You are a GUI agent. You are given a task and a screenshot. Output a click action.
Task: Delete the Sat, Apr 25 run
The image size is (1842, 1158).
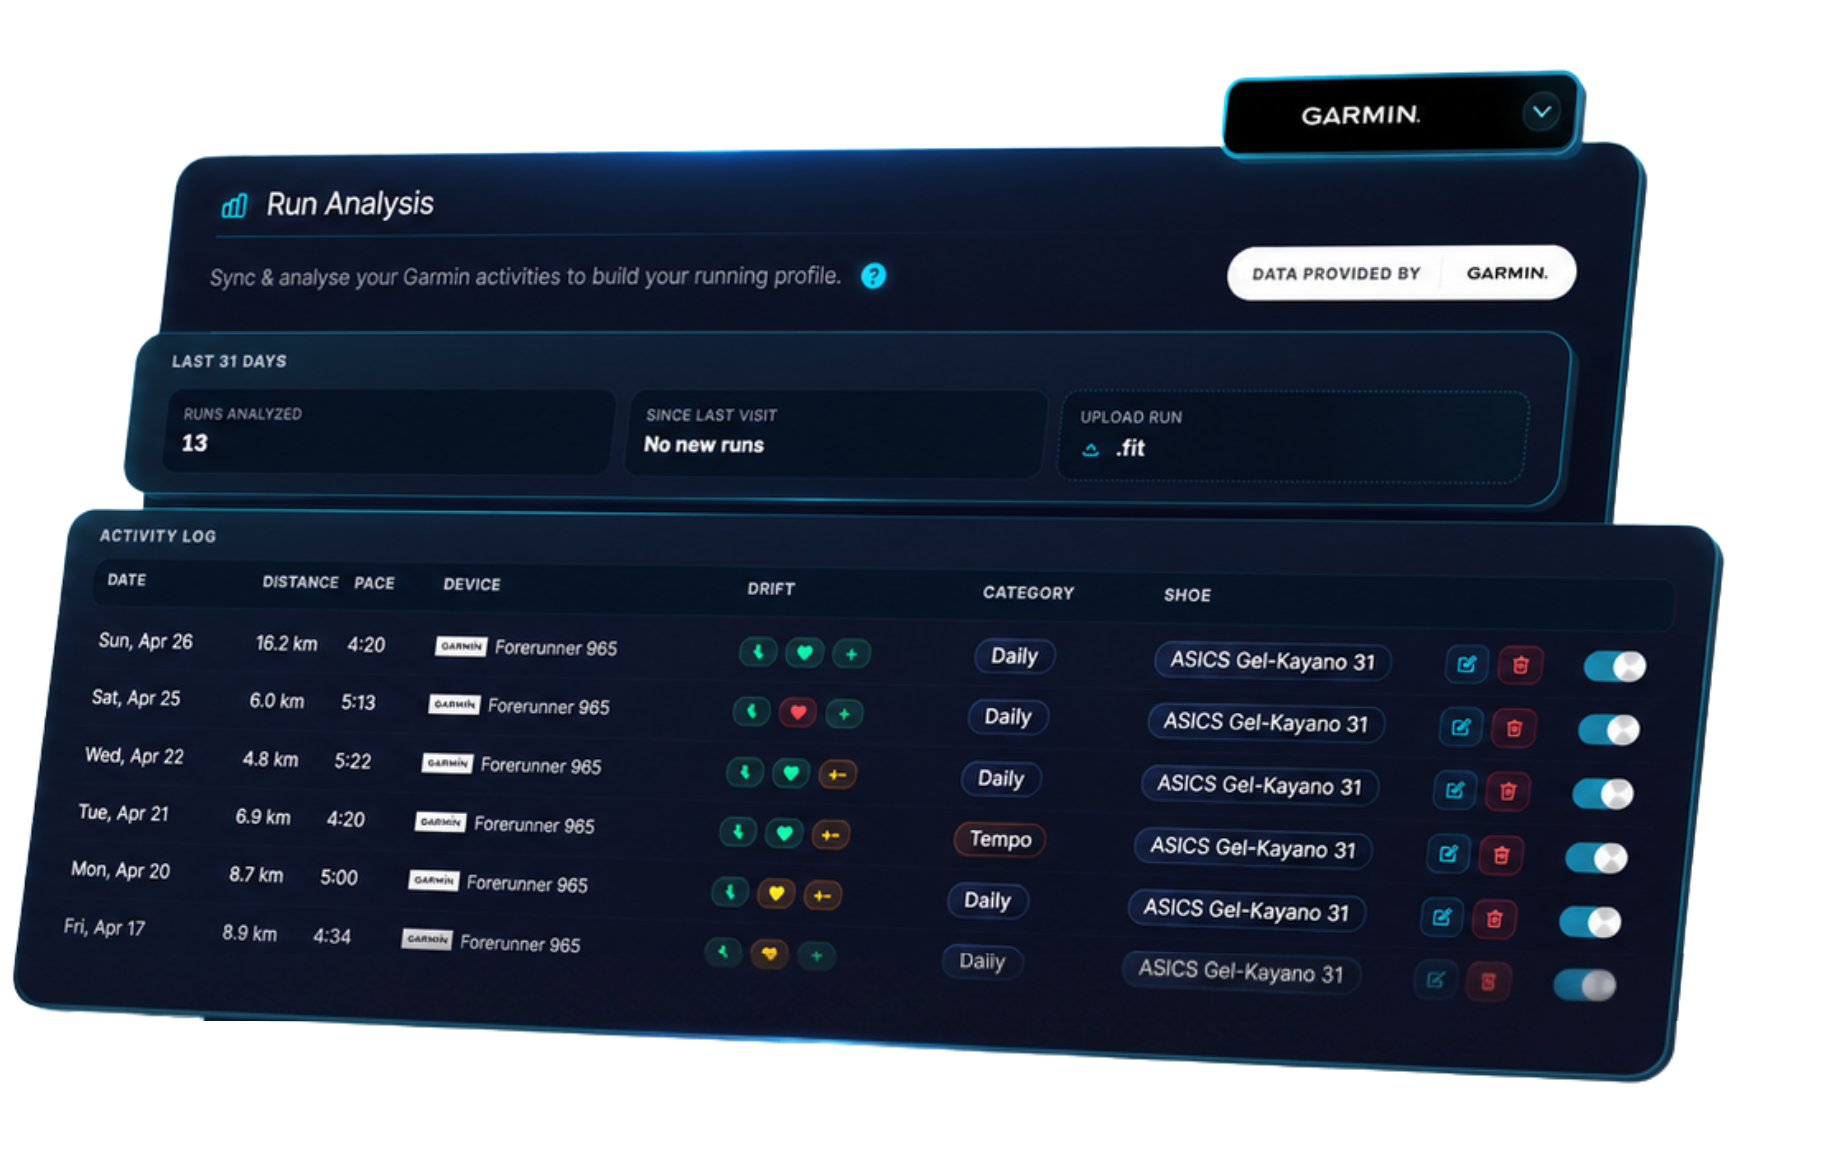tap(1514, 728)
